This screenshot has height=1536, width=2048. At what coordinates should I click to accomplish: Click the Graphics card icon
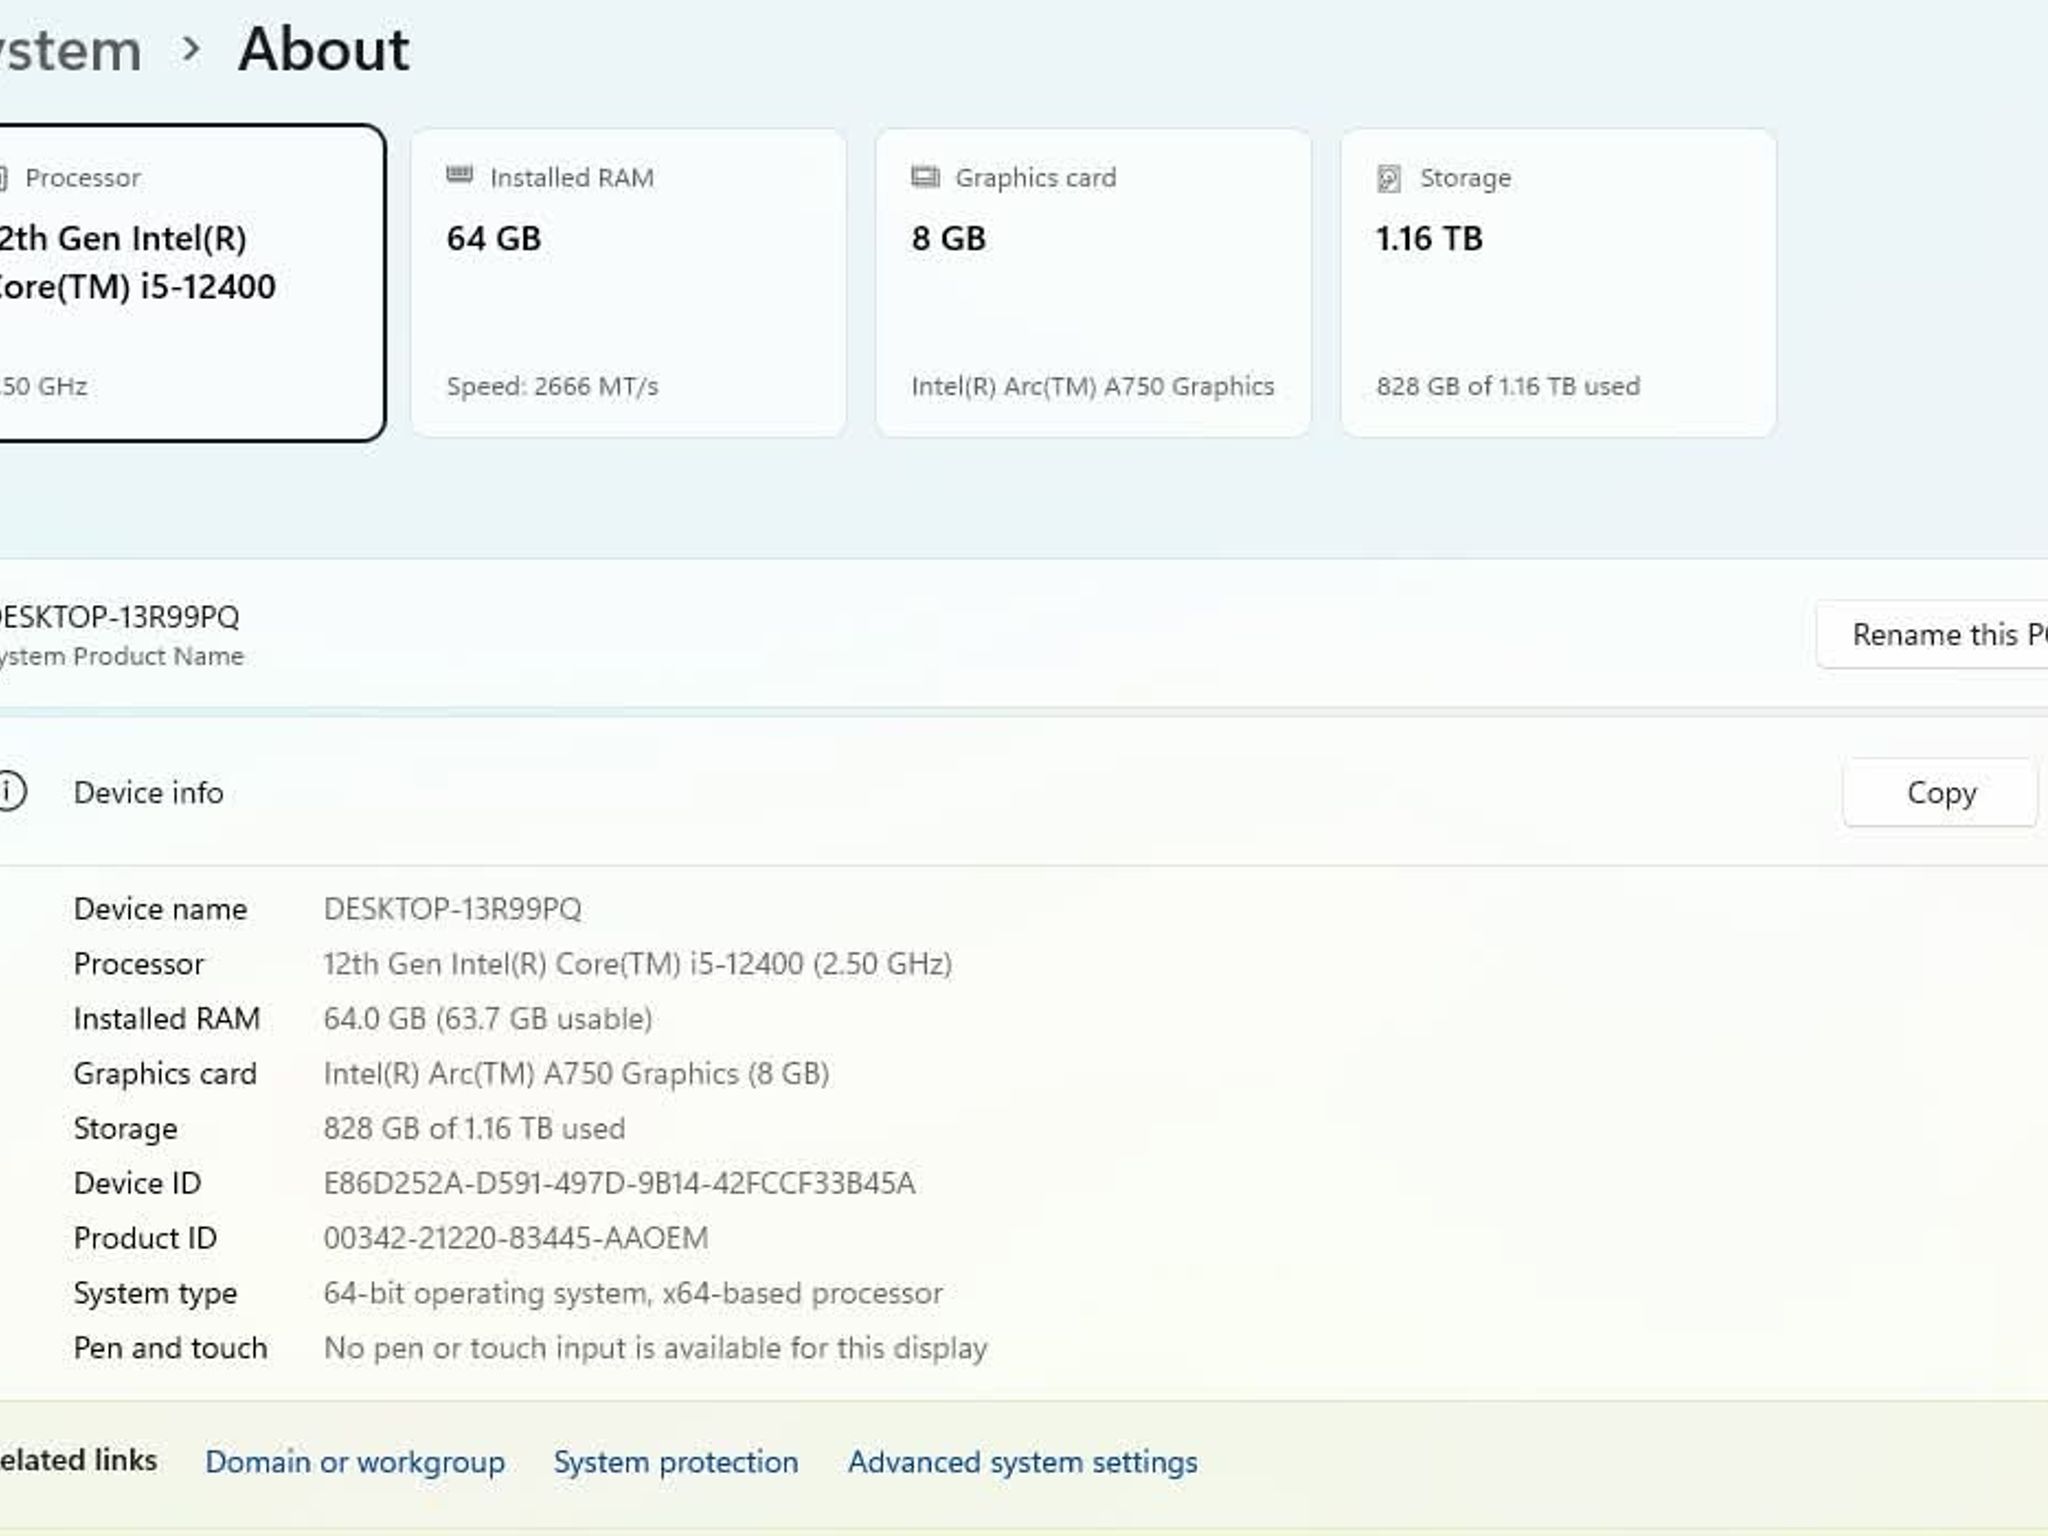[925, 177]
